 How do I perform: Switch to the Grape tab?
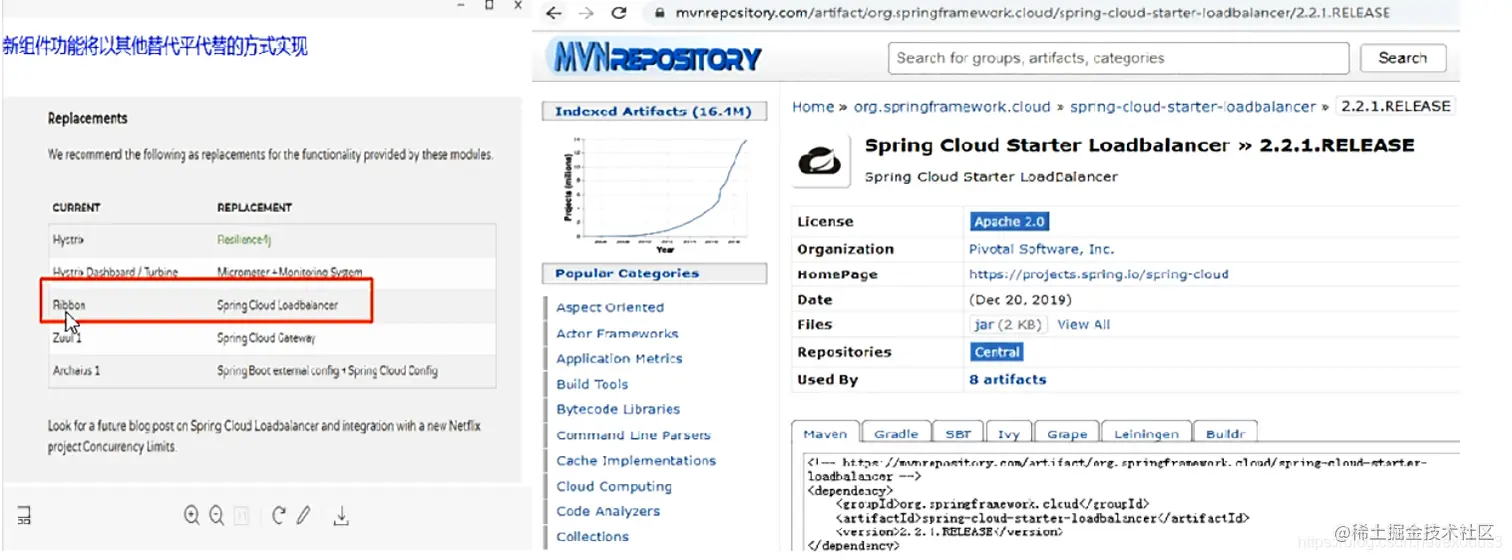point(1067,434)
